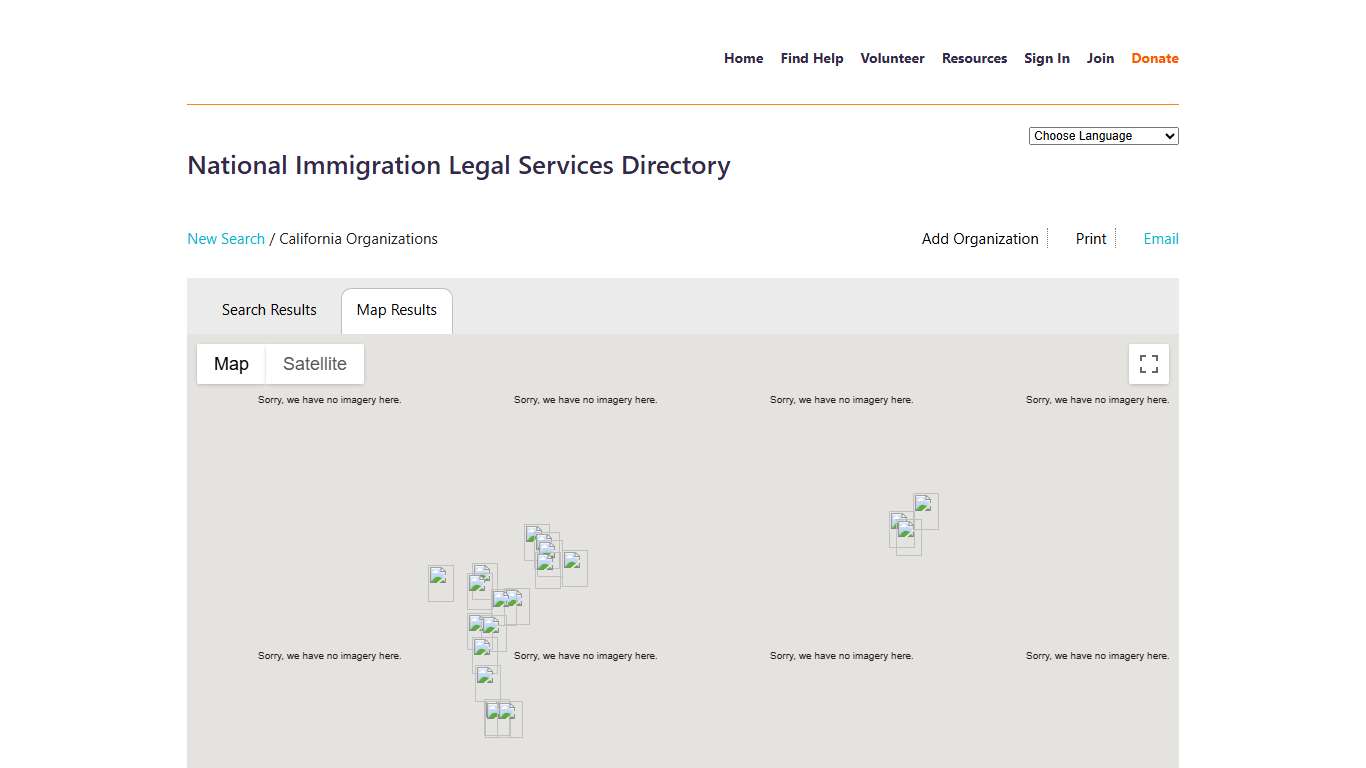Toggle to Satellite view
This screenshot has width=1366, height=768.
[315, 363]
